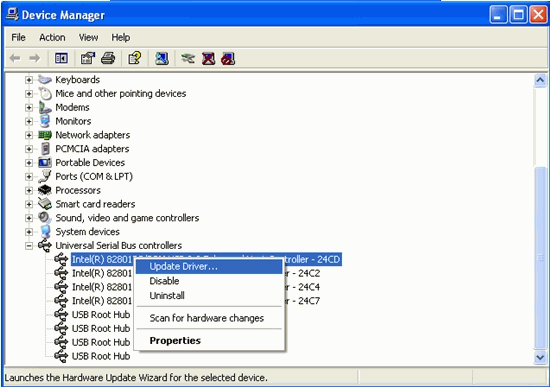Click the Device Manager title bar icon
Image resolution: width=550 pixels, height=387 pixels.
coord(12,14)
